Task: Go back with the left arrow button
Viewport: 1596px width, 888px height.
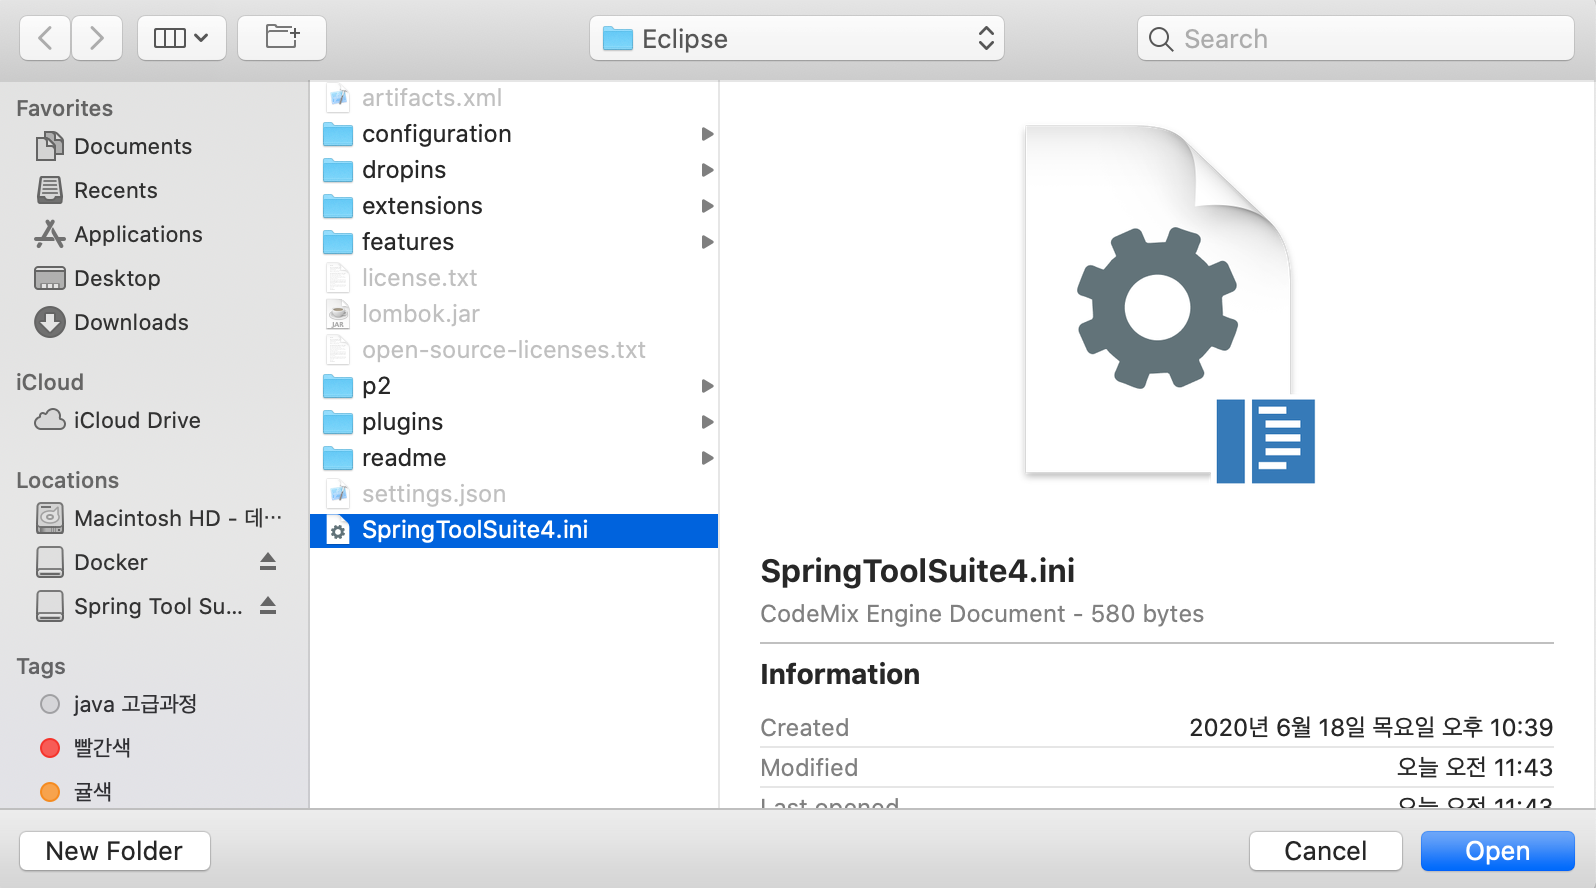Action: (45, 38)
